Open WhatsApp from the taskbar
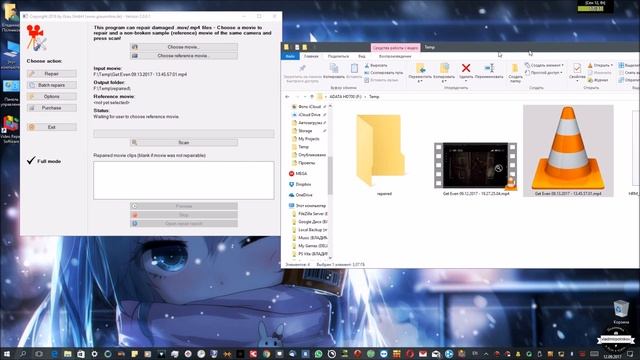Viewport: 640px width, 360px height. pos(319,354)
